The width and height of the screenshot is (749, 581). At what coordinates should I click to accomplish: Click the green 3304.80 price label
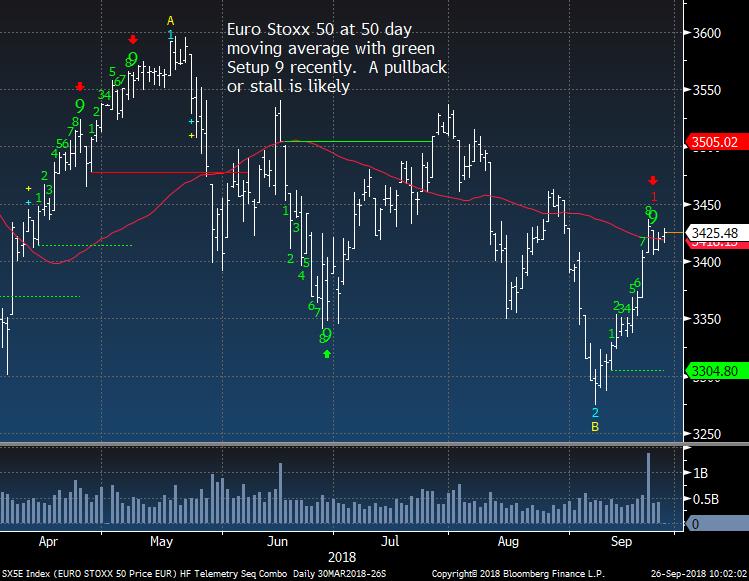[x=715, y=371]
